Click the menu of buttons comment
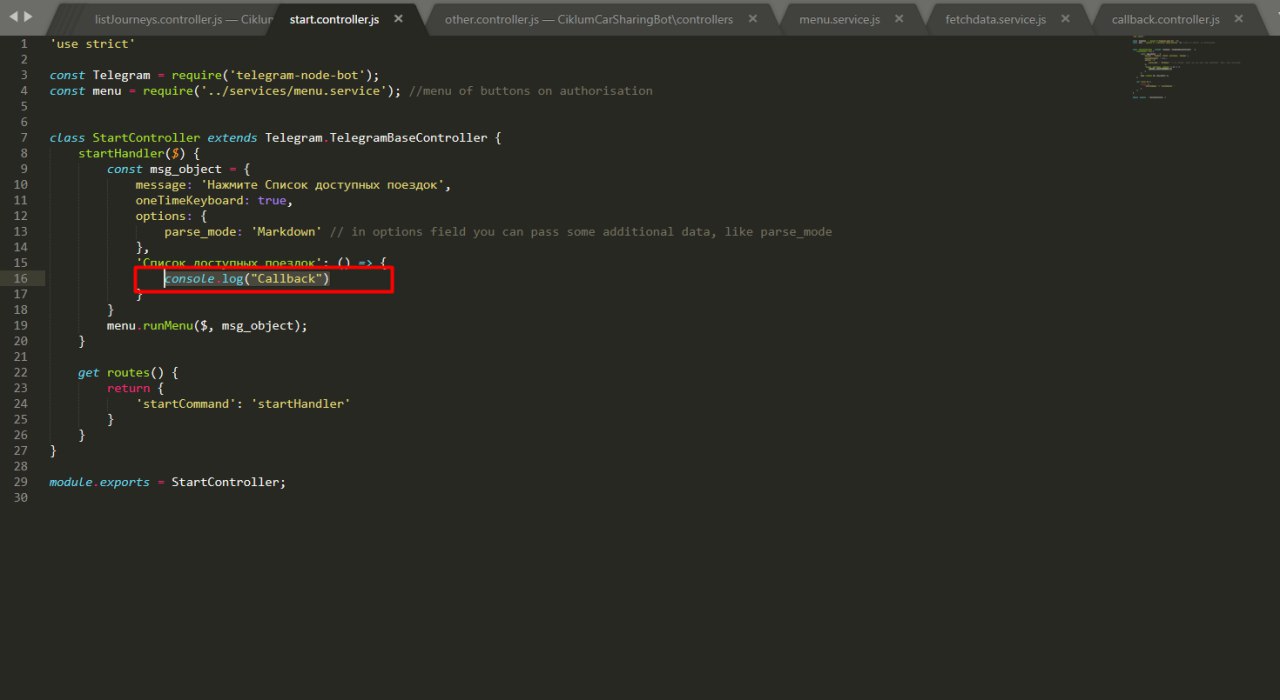Viewport: 1280px width, 700px height. pos(530,91)
